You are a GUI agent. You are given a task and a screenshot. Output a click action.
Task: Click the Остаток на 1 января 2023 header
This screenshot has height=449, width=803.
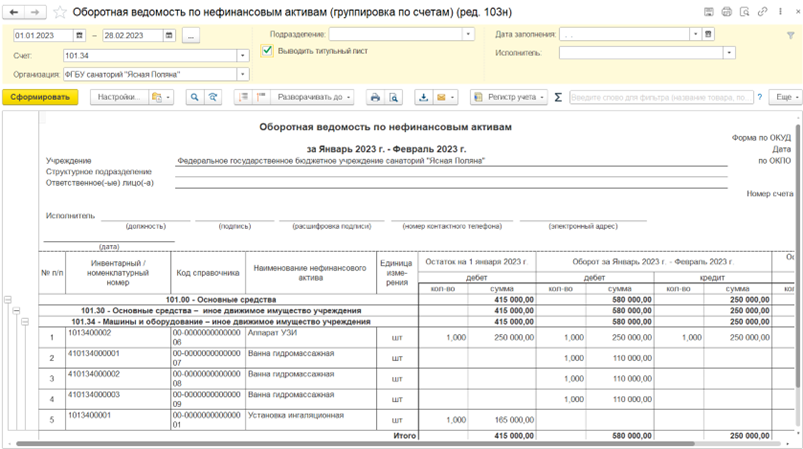[x=476, y=262]
